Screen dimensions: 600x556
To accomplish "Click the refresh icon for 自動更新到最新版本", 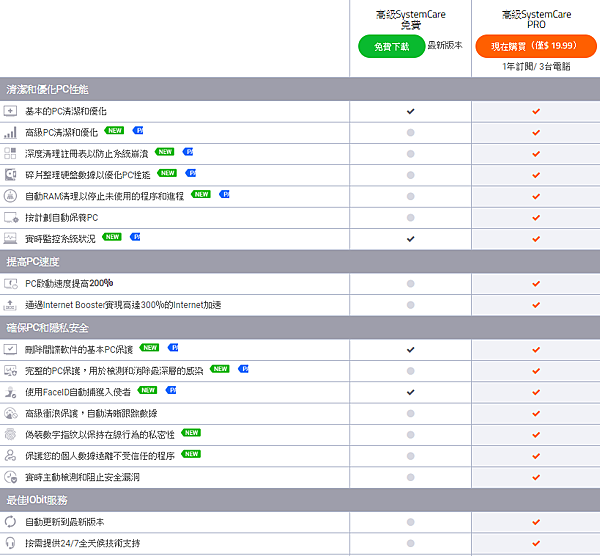I will coord(10,522).
